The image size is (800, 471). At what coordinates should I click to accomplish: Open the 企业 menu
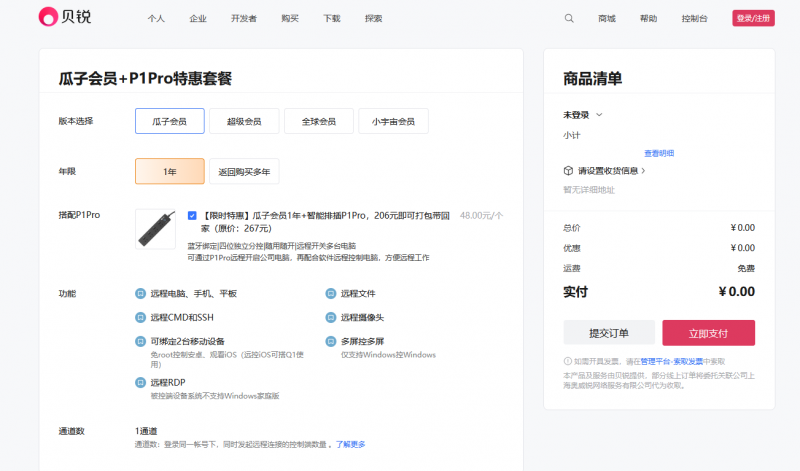198,18
